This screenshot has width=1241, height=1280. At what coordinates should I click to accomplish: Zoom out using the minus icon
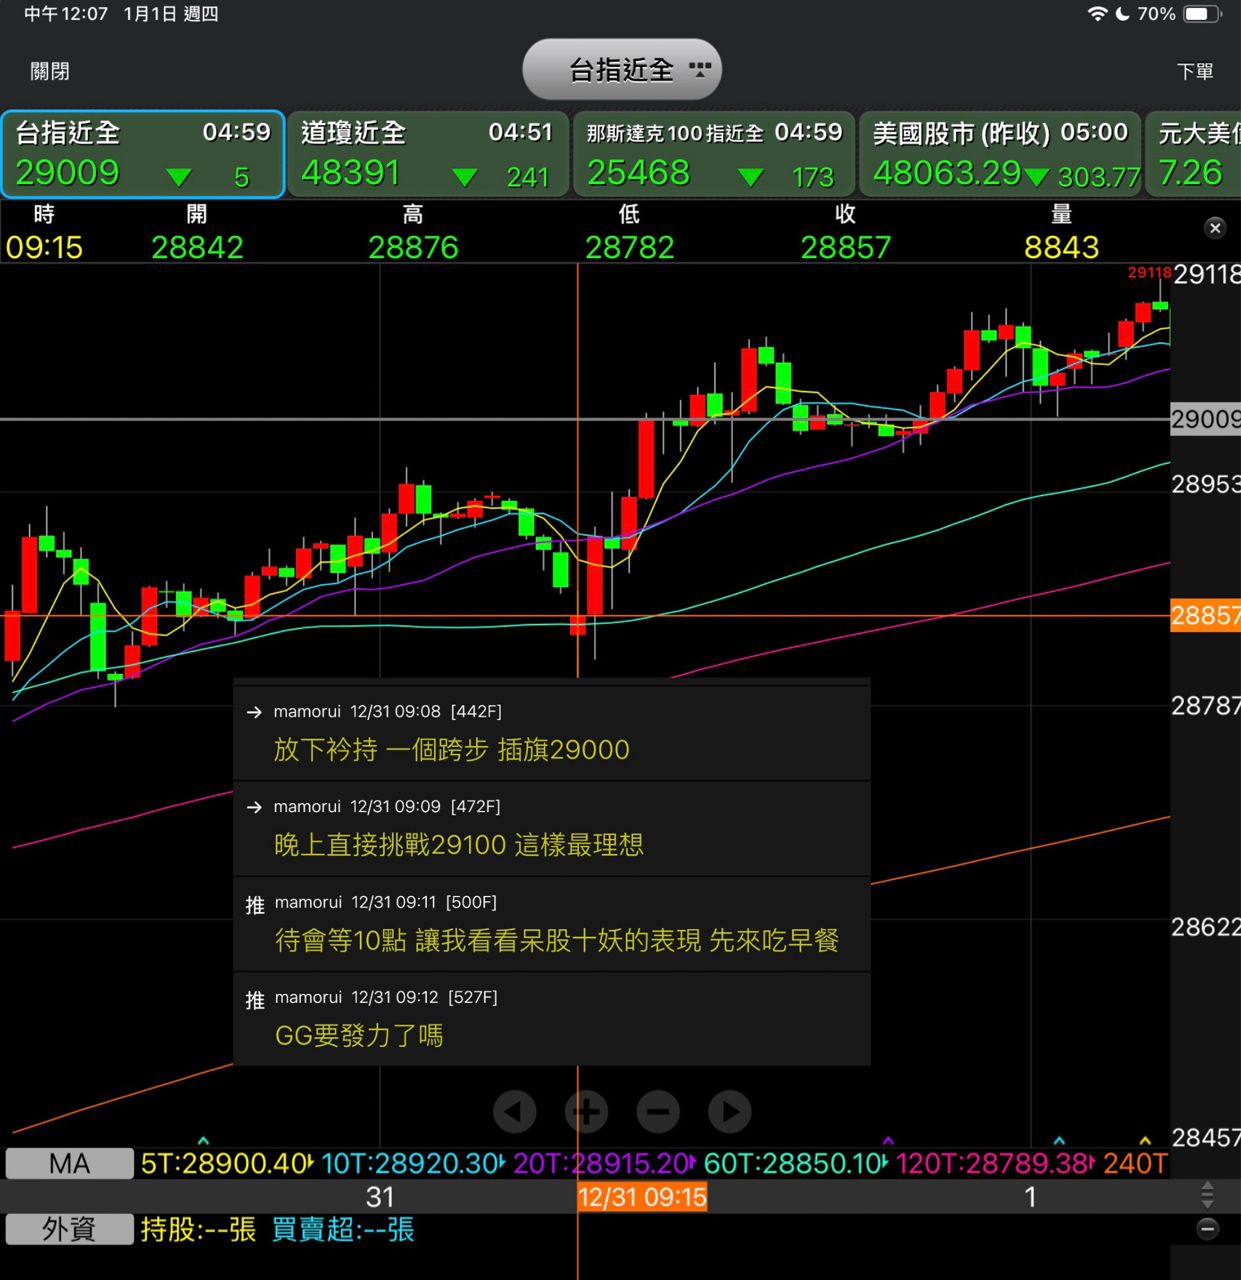(x=658, y=1111)
